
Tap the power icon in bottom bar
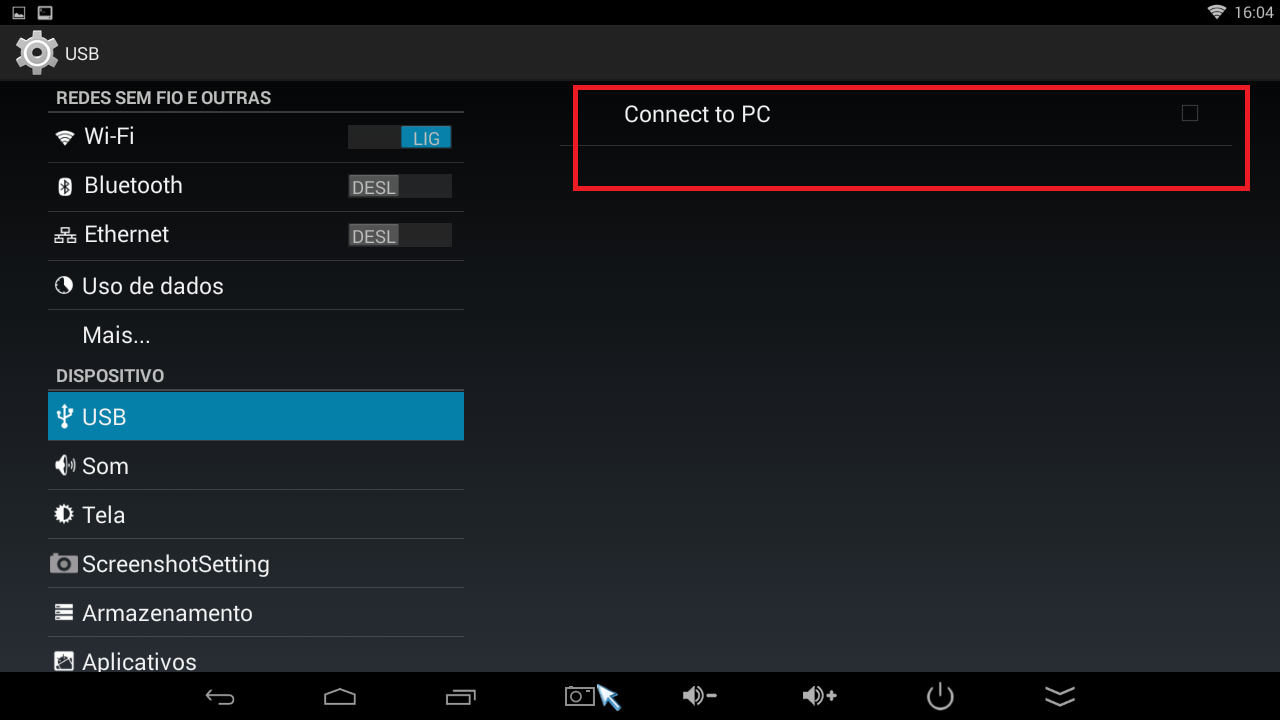coord(940,696)
